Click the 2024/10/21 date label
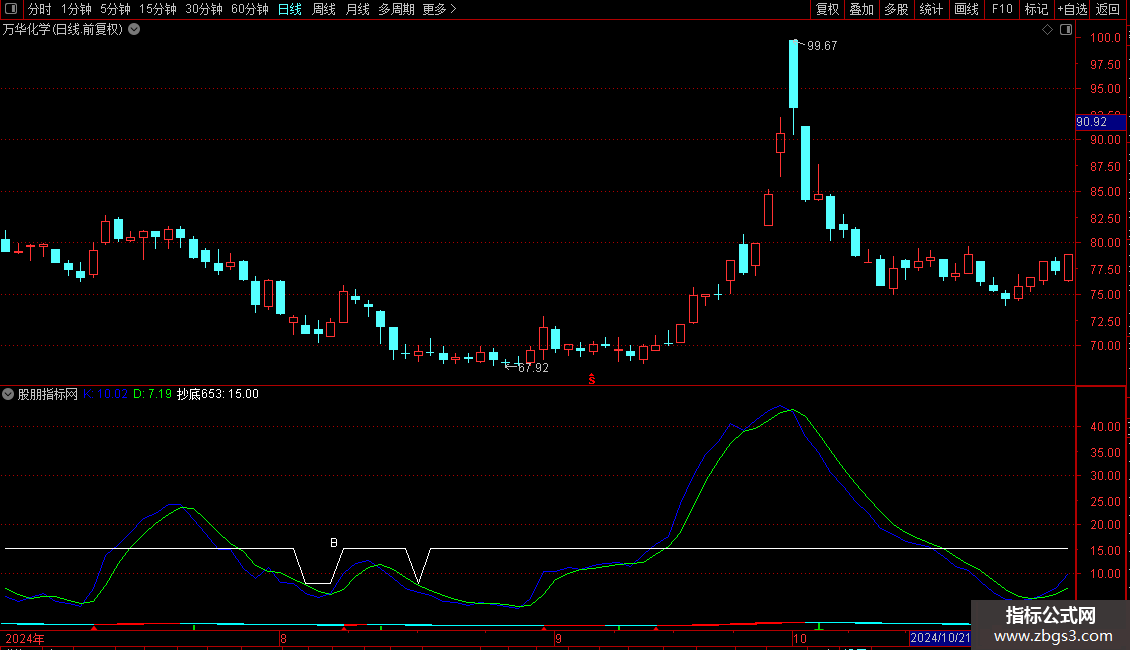 [x=940, y=638]
